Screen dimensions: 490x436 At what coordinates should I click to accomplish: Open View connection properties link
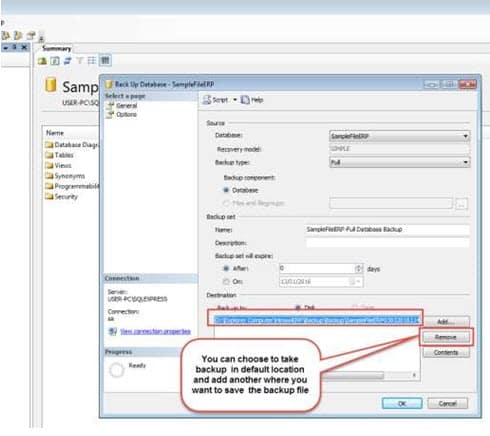point(155,331)
